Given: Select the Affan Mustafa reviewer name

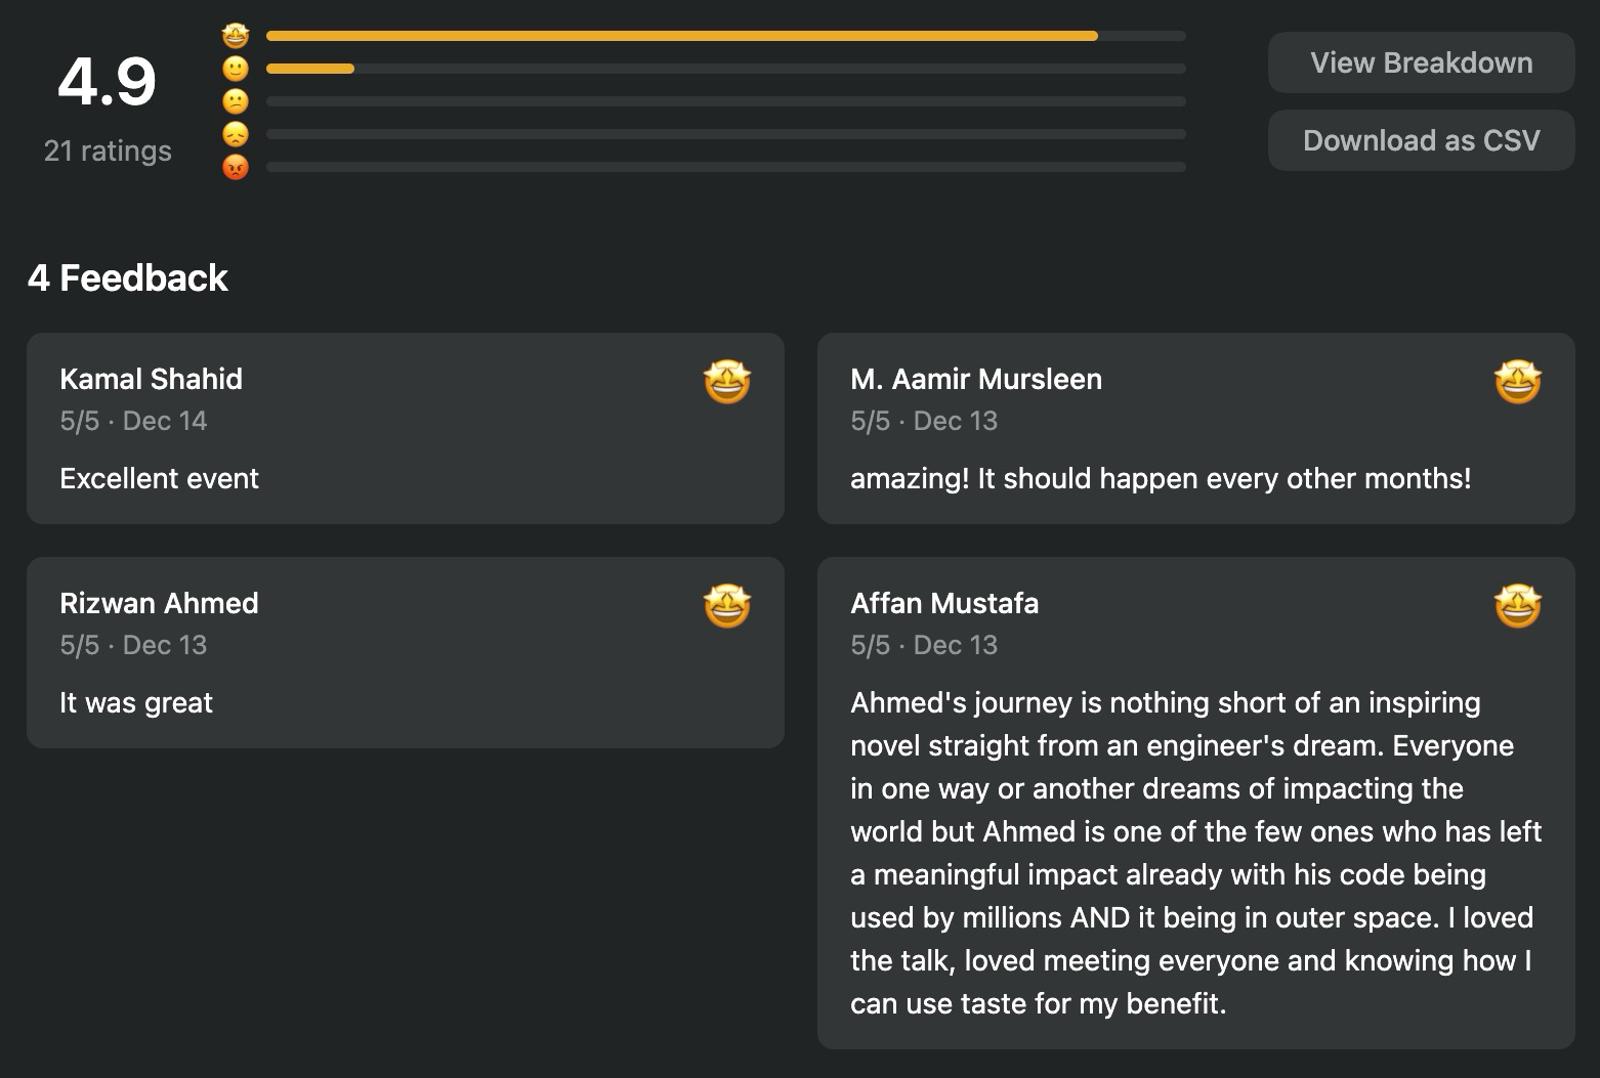Looking at the screenshot, I should point(944,603).
